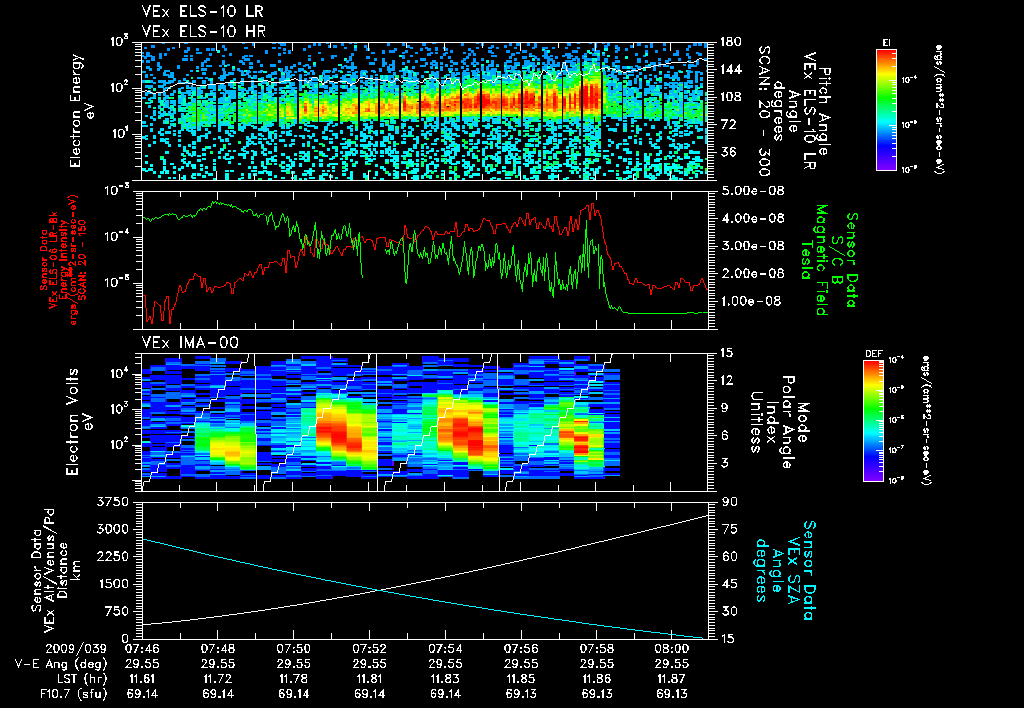Click the 07:58 time tick label

(x=597, y=649)
